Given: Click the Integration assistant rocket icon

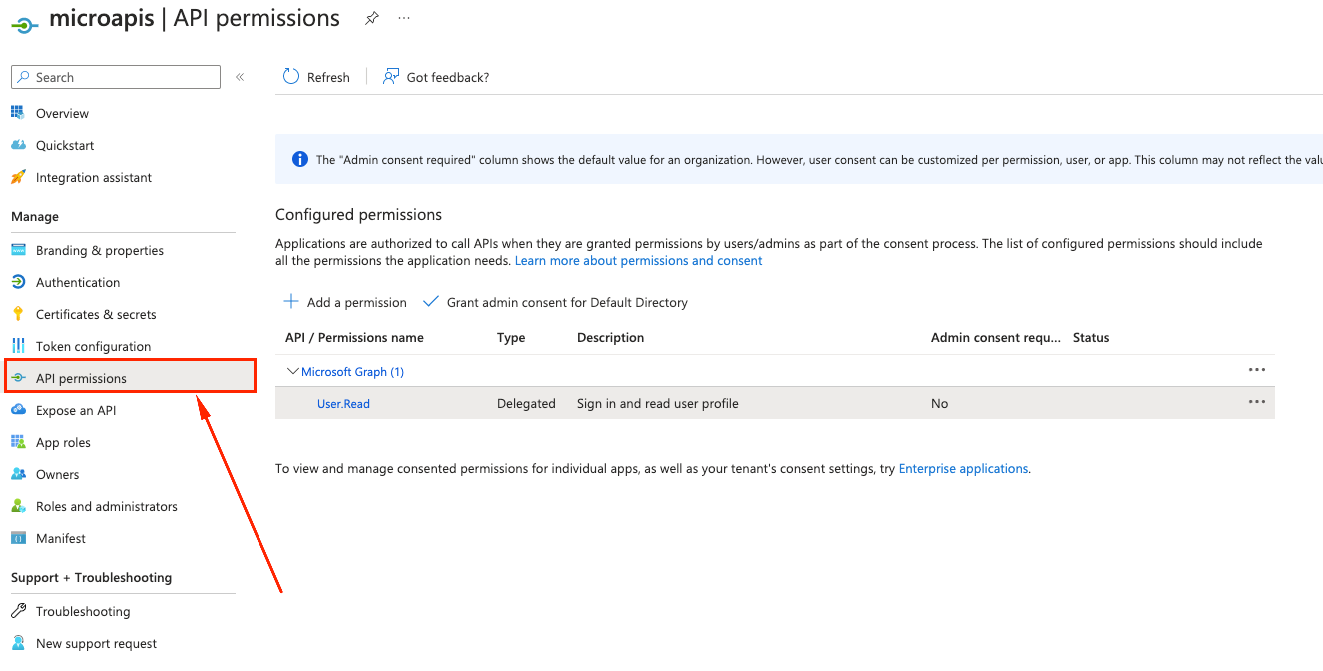Looking at the screenshot, I should 18,177.
